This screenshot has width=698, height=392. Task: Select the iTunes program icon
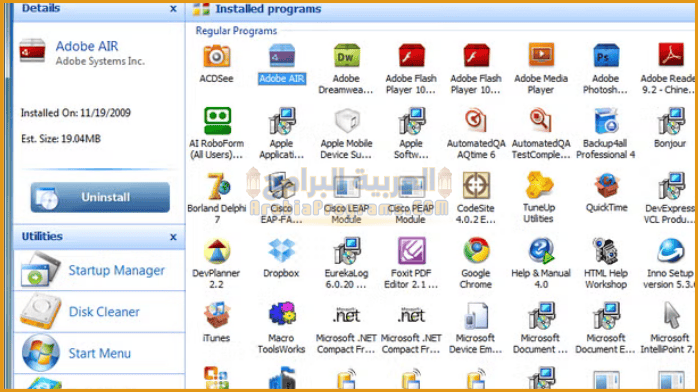[217, 316]
